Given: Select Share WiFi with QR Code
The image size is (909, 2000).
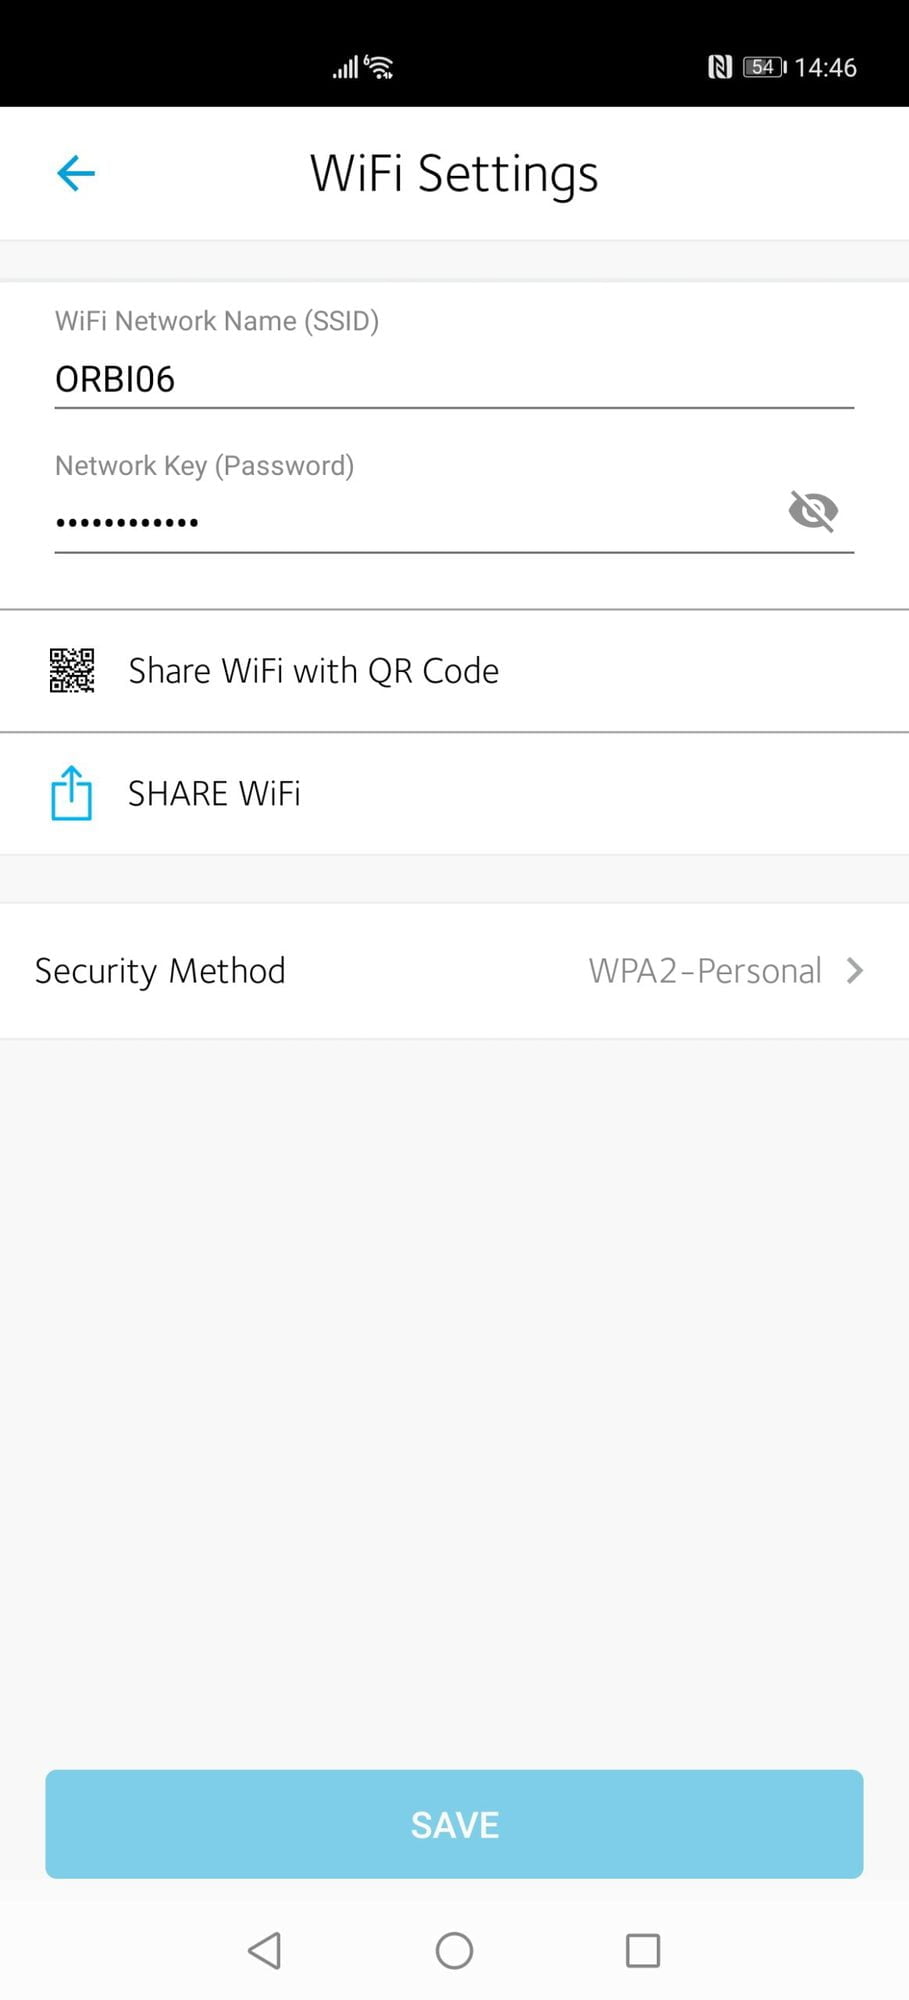Looking at the screenshot, I should pyautogui.click(x=313, y=670).
